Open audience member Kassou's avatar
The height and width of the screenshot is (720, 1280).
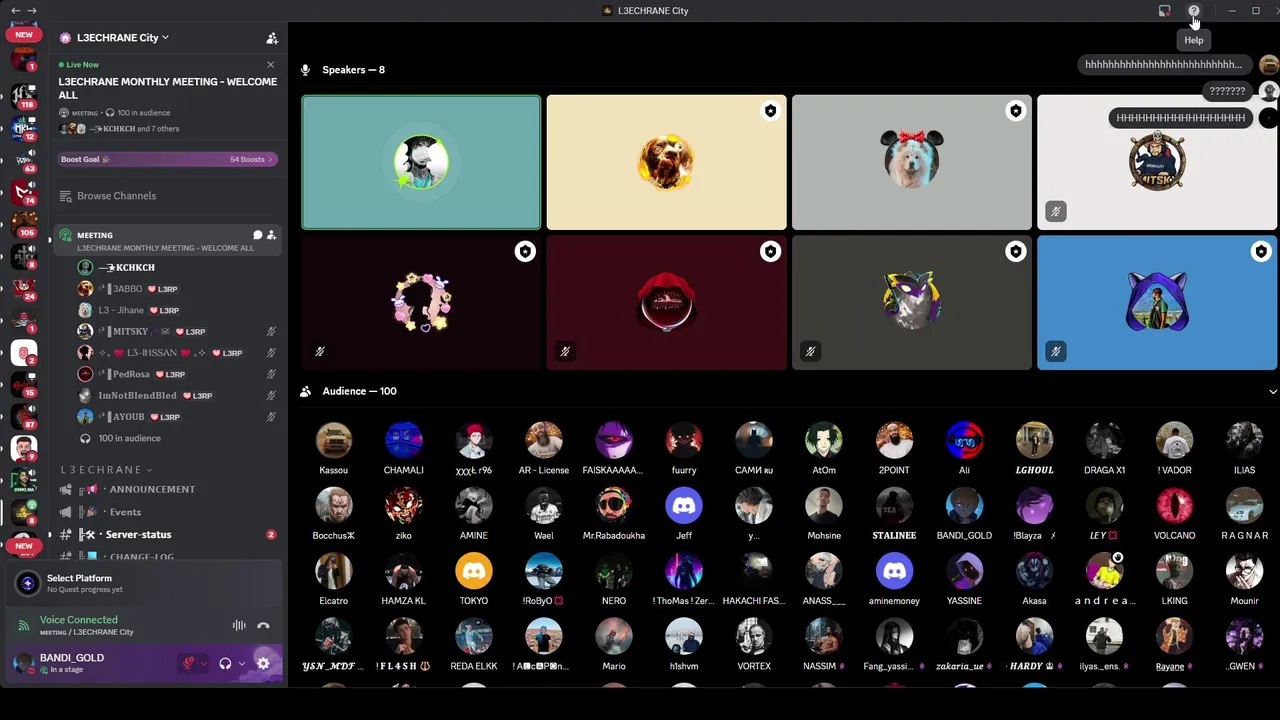[x=334, y=440]
